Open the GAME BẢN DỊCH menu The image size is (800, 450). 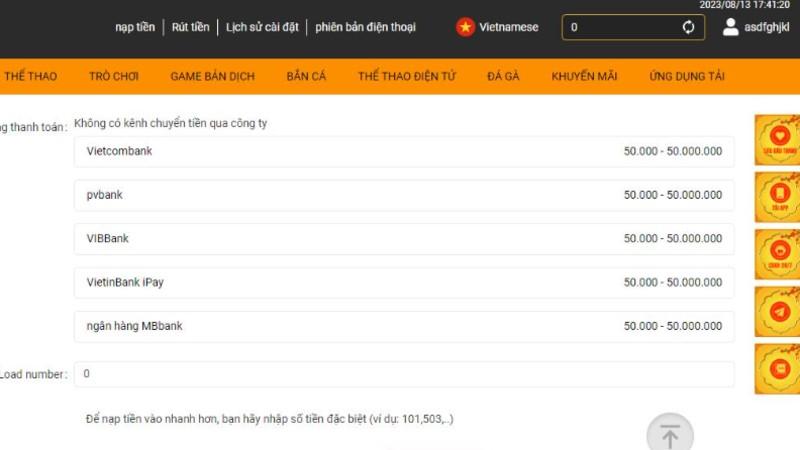coord(212,77)
